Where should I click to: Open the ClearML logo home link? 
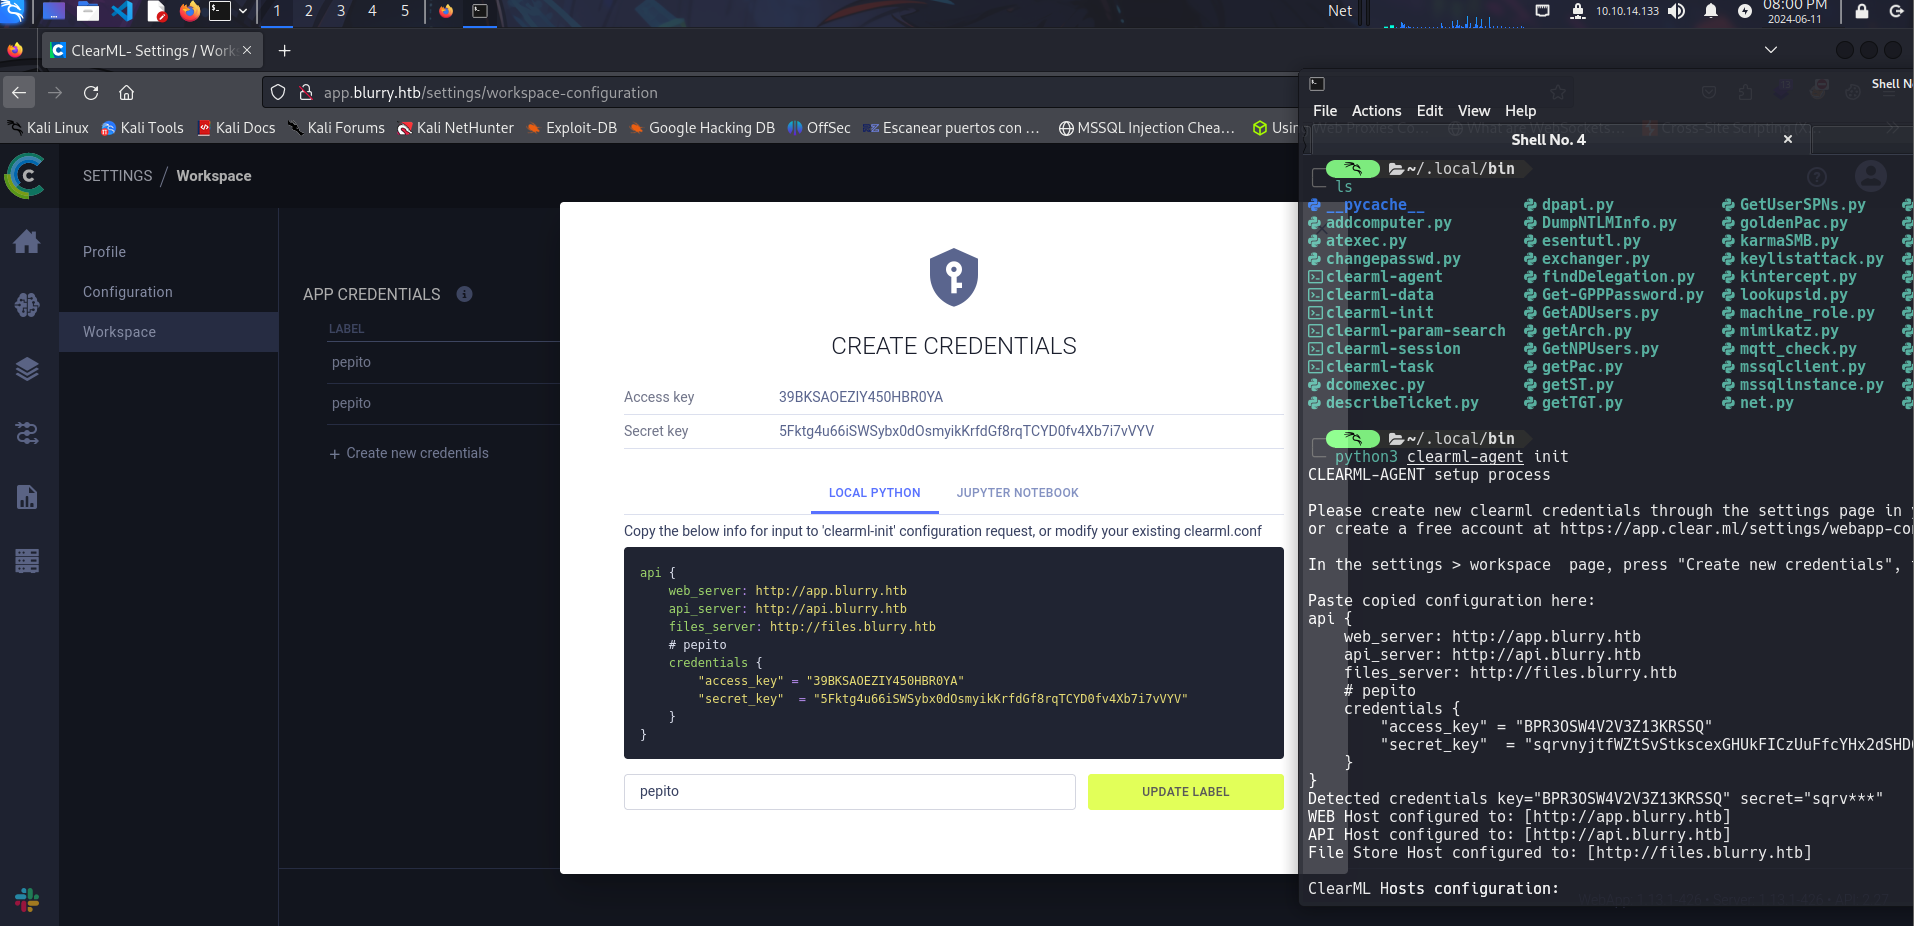pos(25,176)
